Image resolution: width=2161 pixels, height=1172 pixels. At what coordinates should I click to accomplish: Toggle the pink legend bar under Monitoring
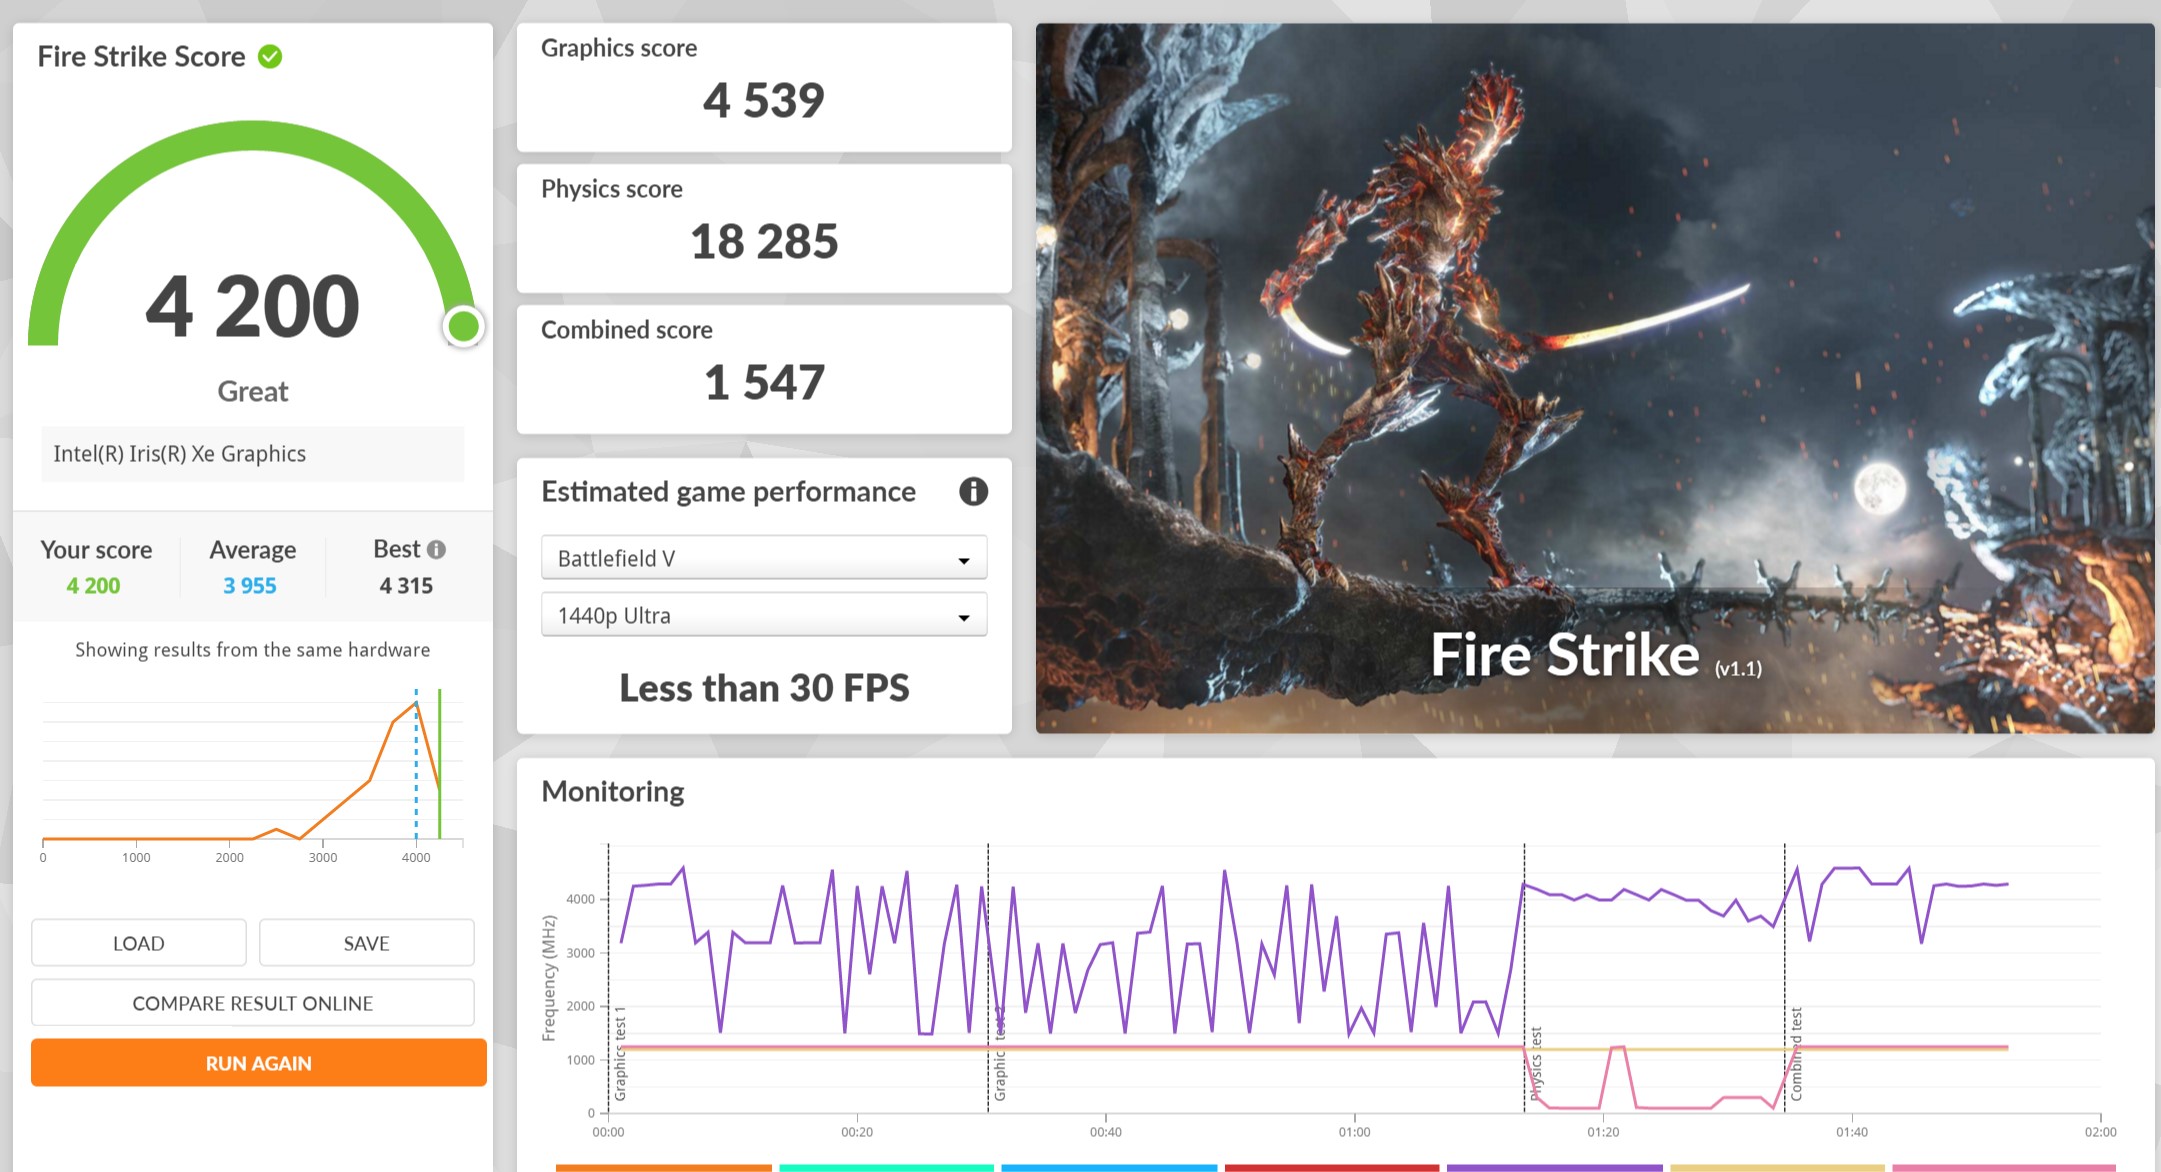(x=2003, y=1167)
